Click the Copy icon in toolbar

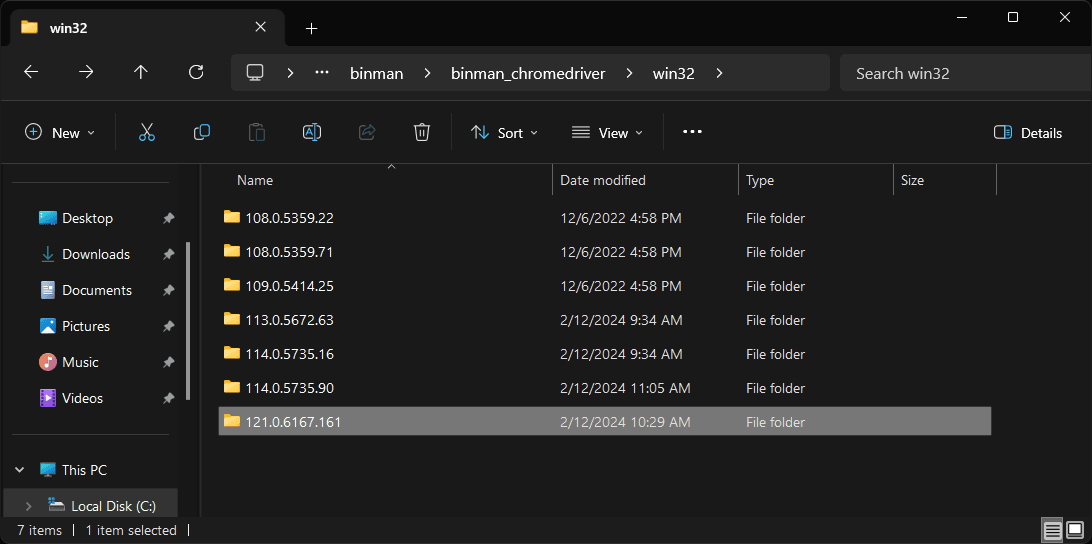[202, 132]
